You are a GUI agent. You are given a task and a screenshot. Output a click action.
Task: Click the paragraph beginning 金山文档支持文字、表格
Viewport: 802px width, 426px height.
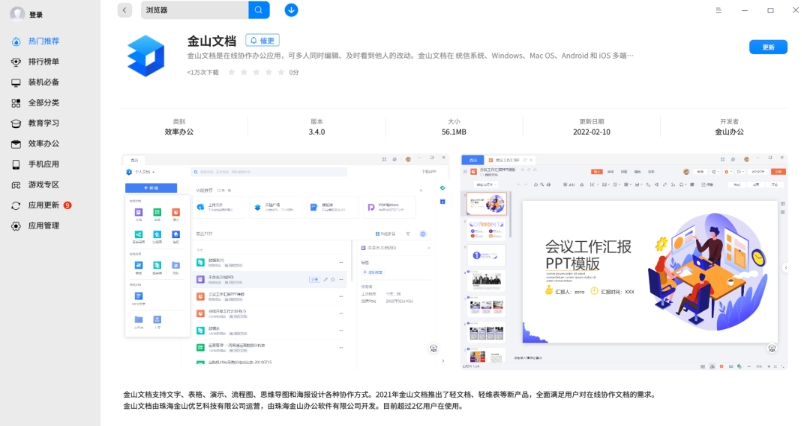coord(390,395)
